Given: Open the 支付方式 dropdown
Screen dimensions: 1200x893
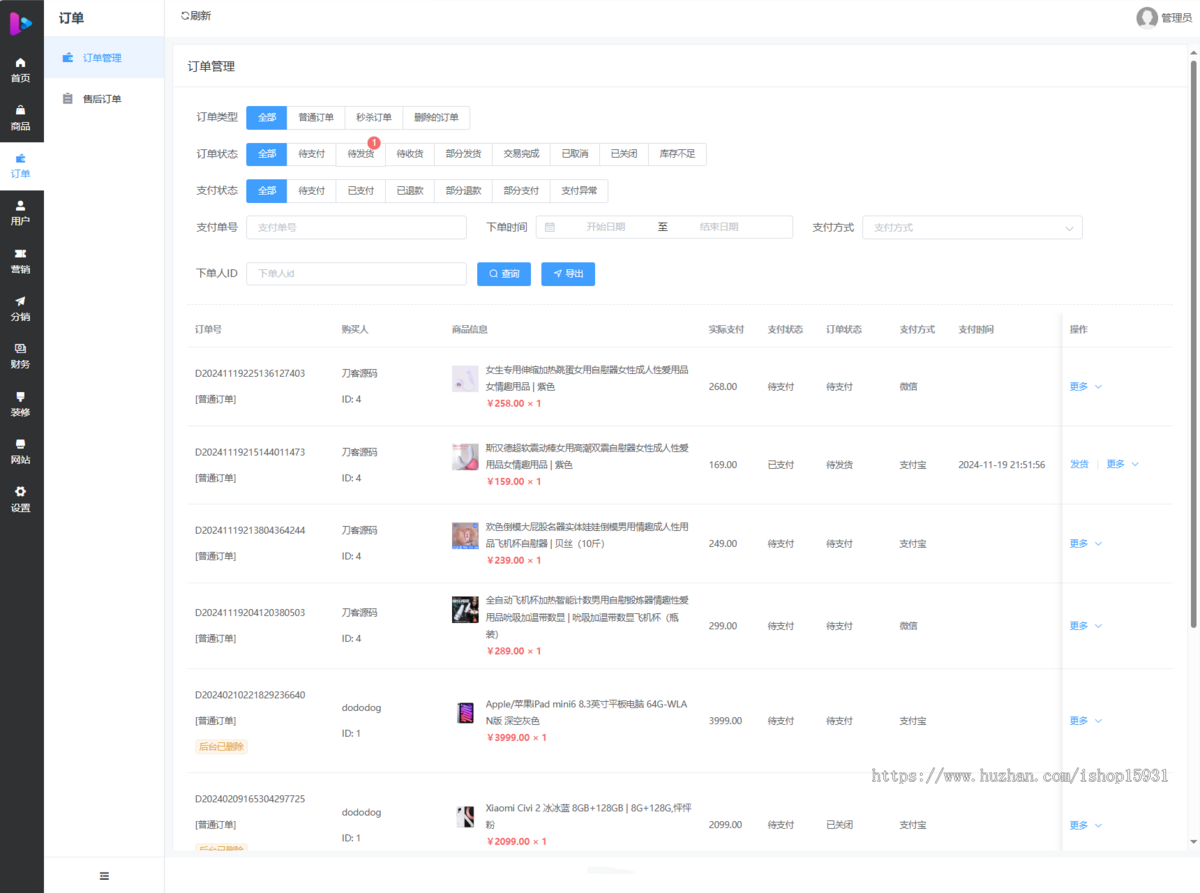Looking at the screenshot, I should click(972, 227).
